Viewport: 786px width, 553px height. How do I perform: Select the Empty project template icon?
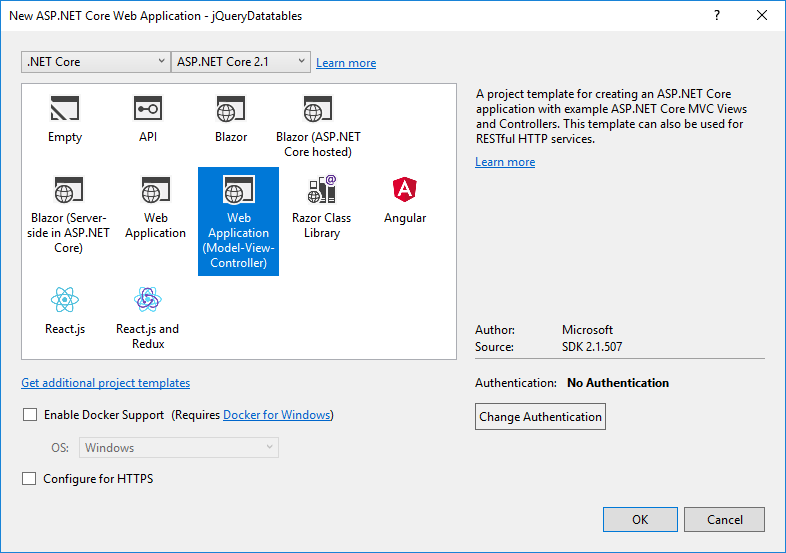[65, 109]
